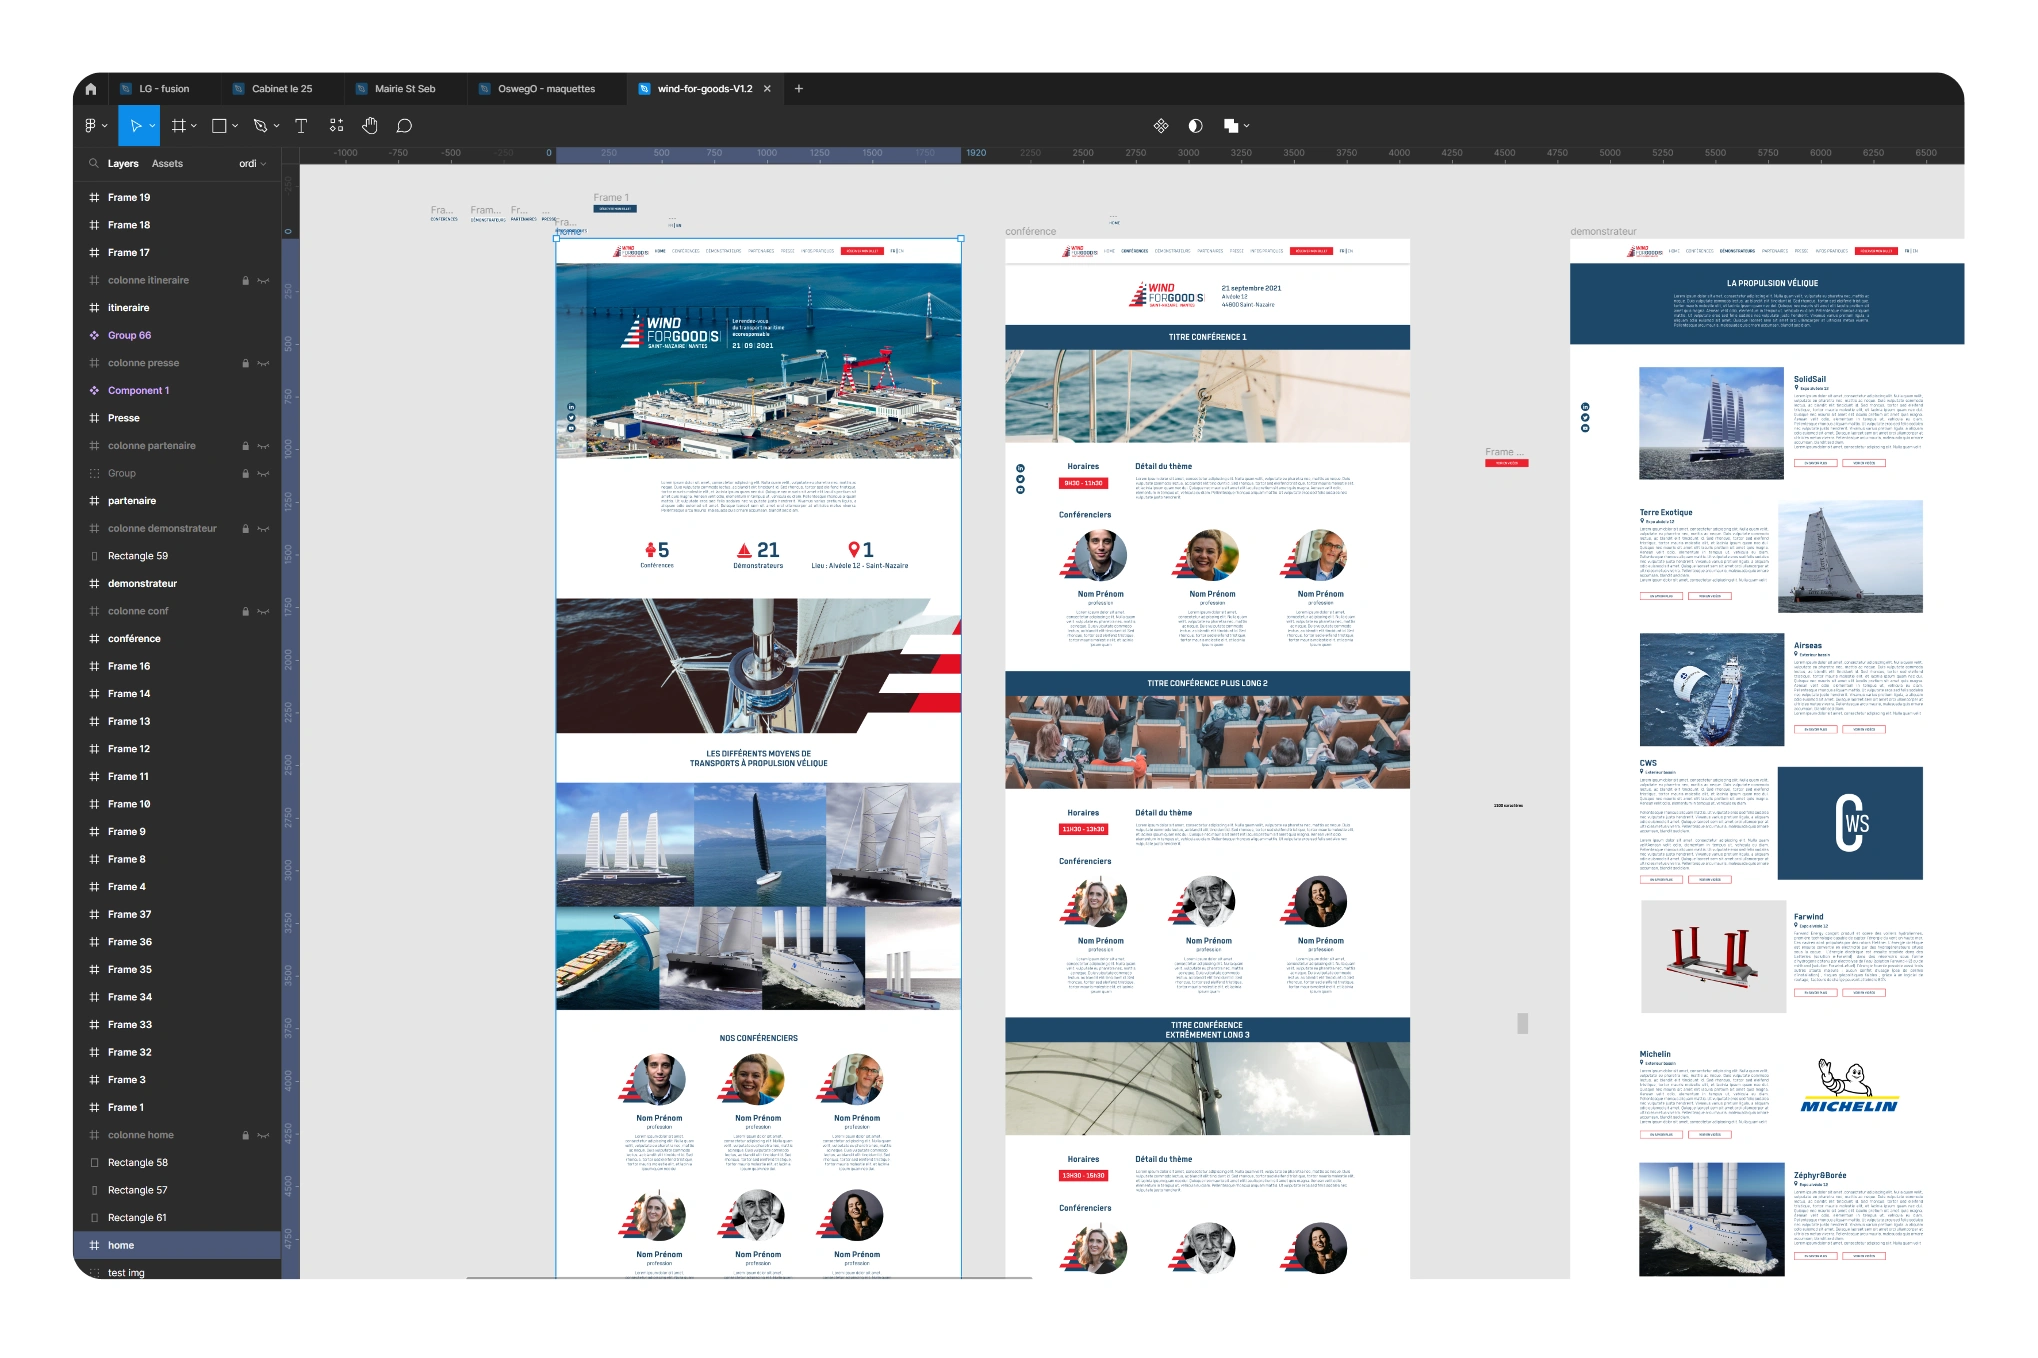Click lock icon on colonne partenaire layer
Image resolution: width=2038 pixels, height=1358 pixels.
coord(245,446)
